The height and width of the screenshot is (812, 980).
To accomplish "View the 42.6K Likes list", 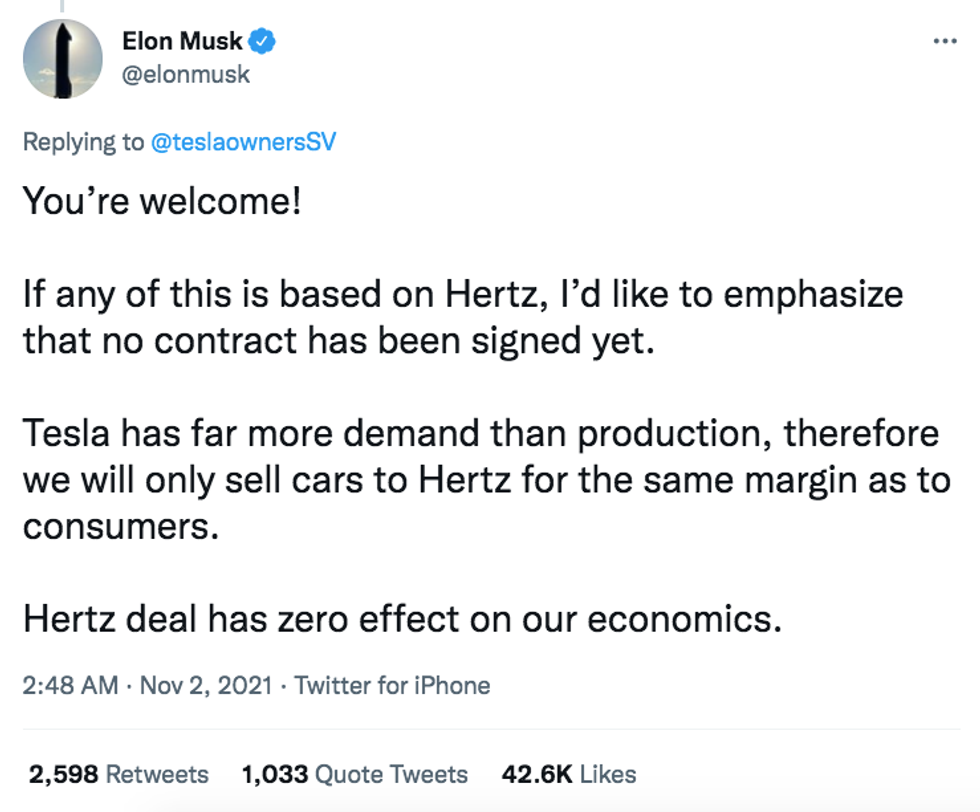I will click(568, 774).
